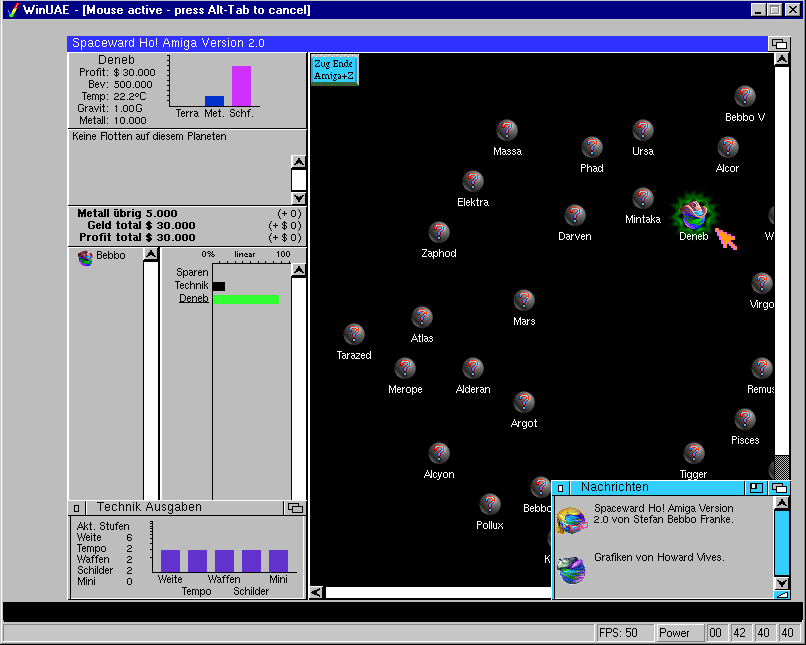This screenshot has width=806, height=645.
Task: Click the Nachrichten scroll-up arrow
Action: pyautogui.click(x=781, y=503)
